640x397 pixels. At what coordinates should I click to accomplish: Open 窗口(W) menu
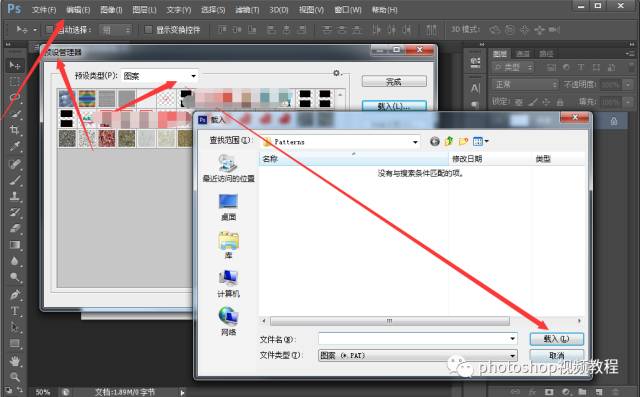tap(348, 10)
